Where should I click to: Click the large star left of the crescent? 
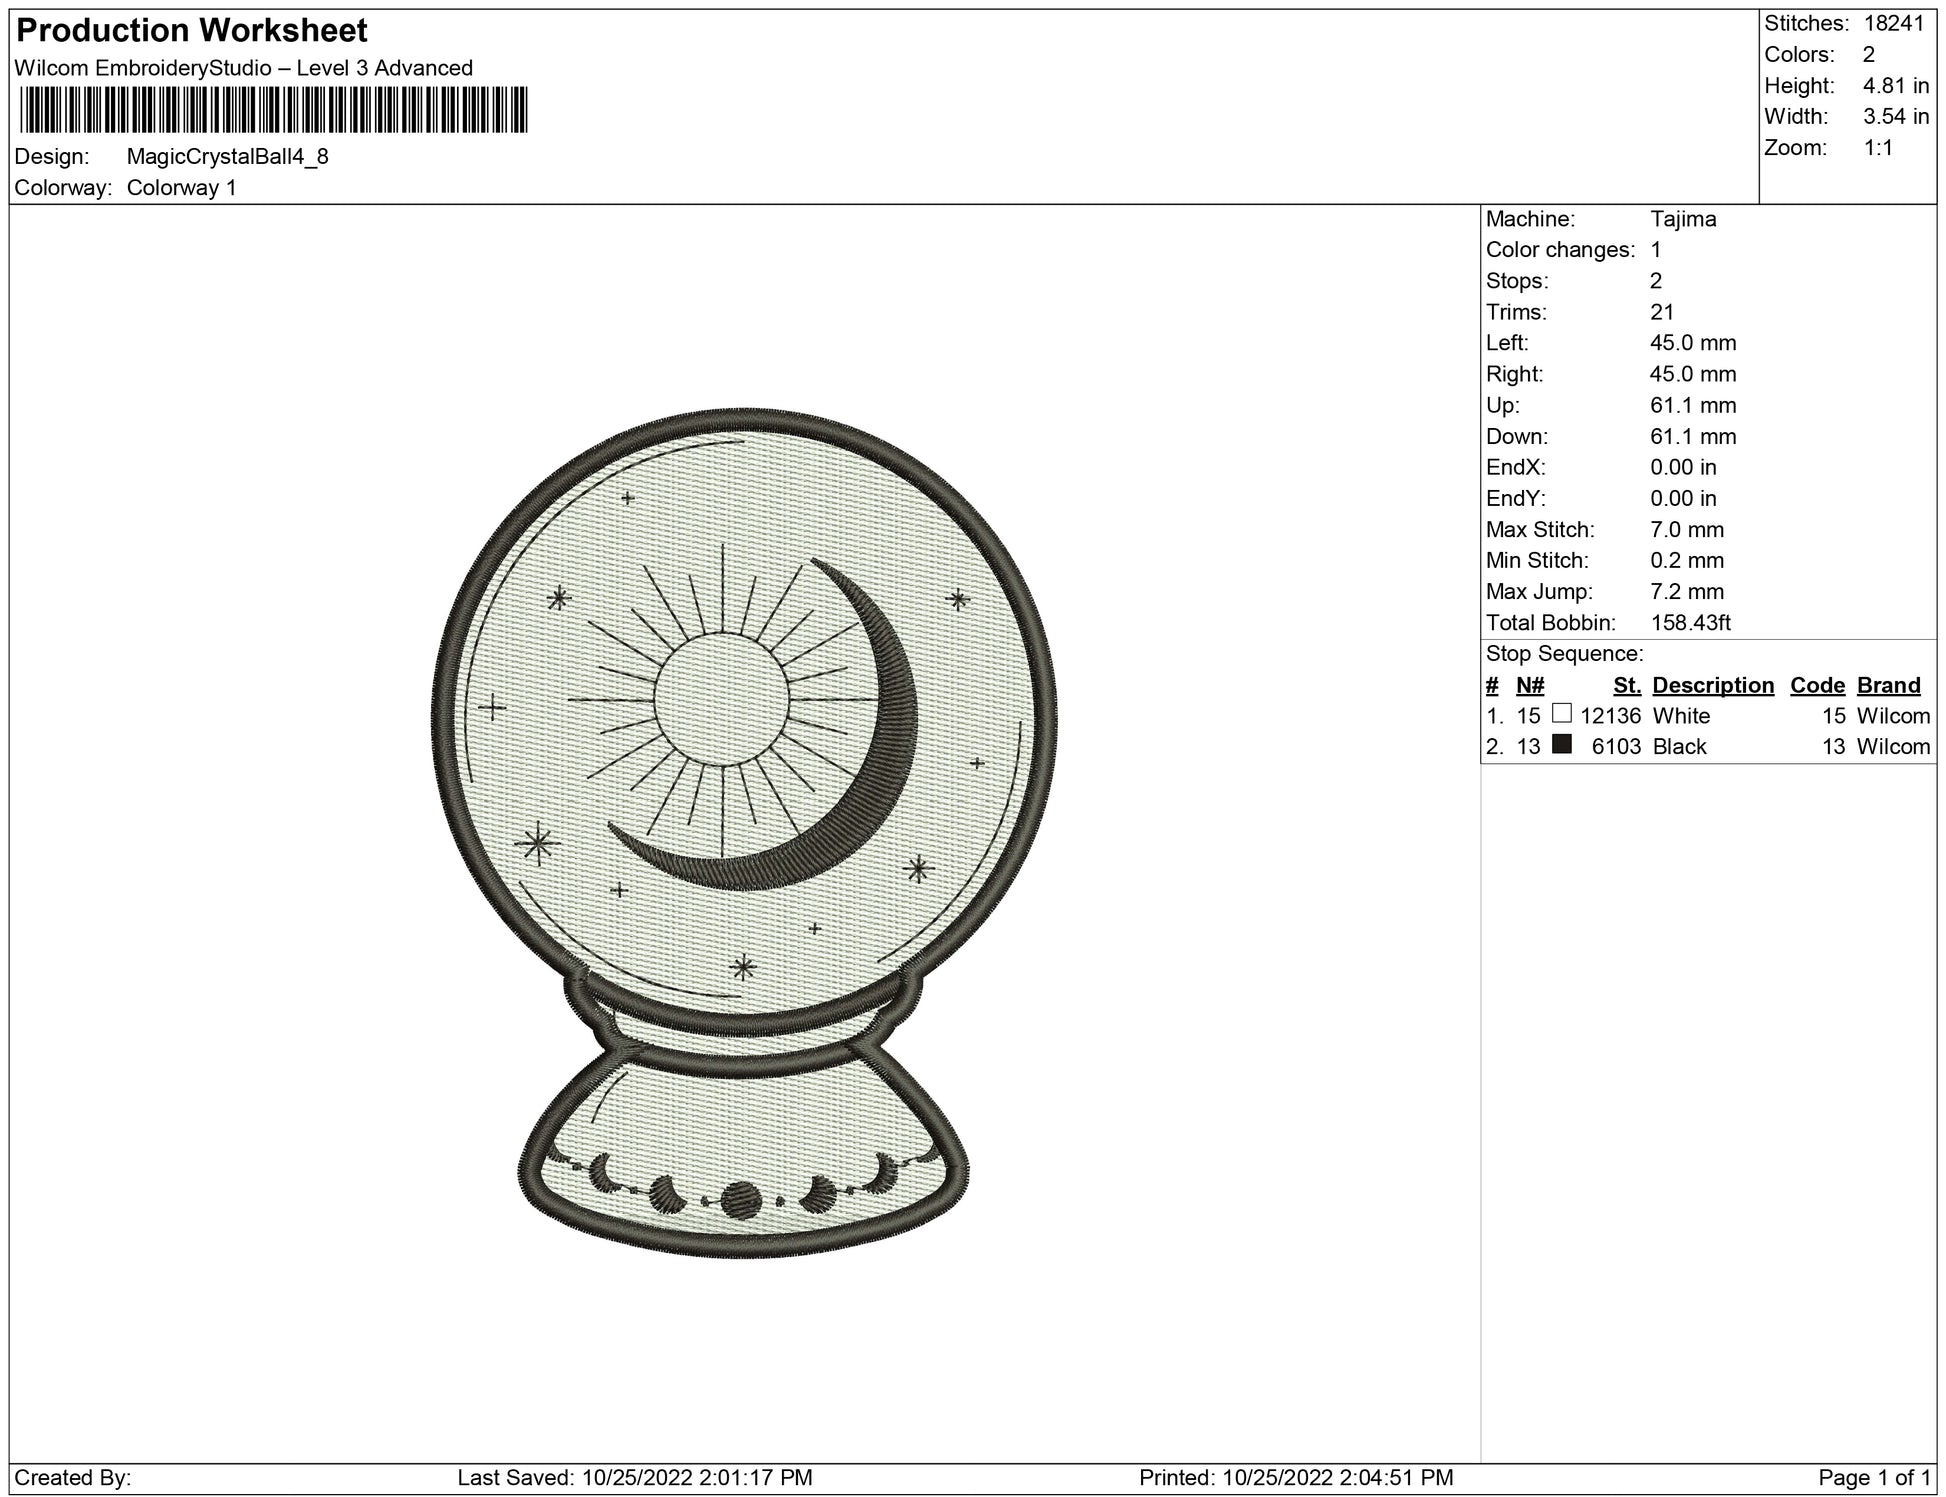point(537,844)
